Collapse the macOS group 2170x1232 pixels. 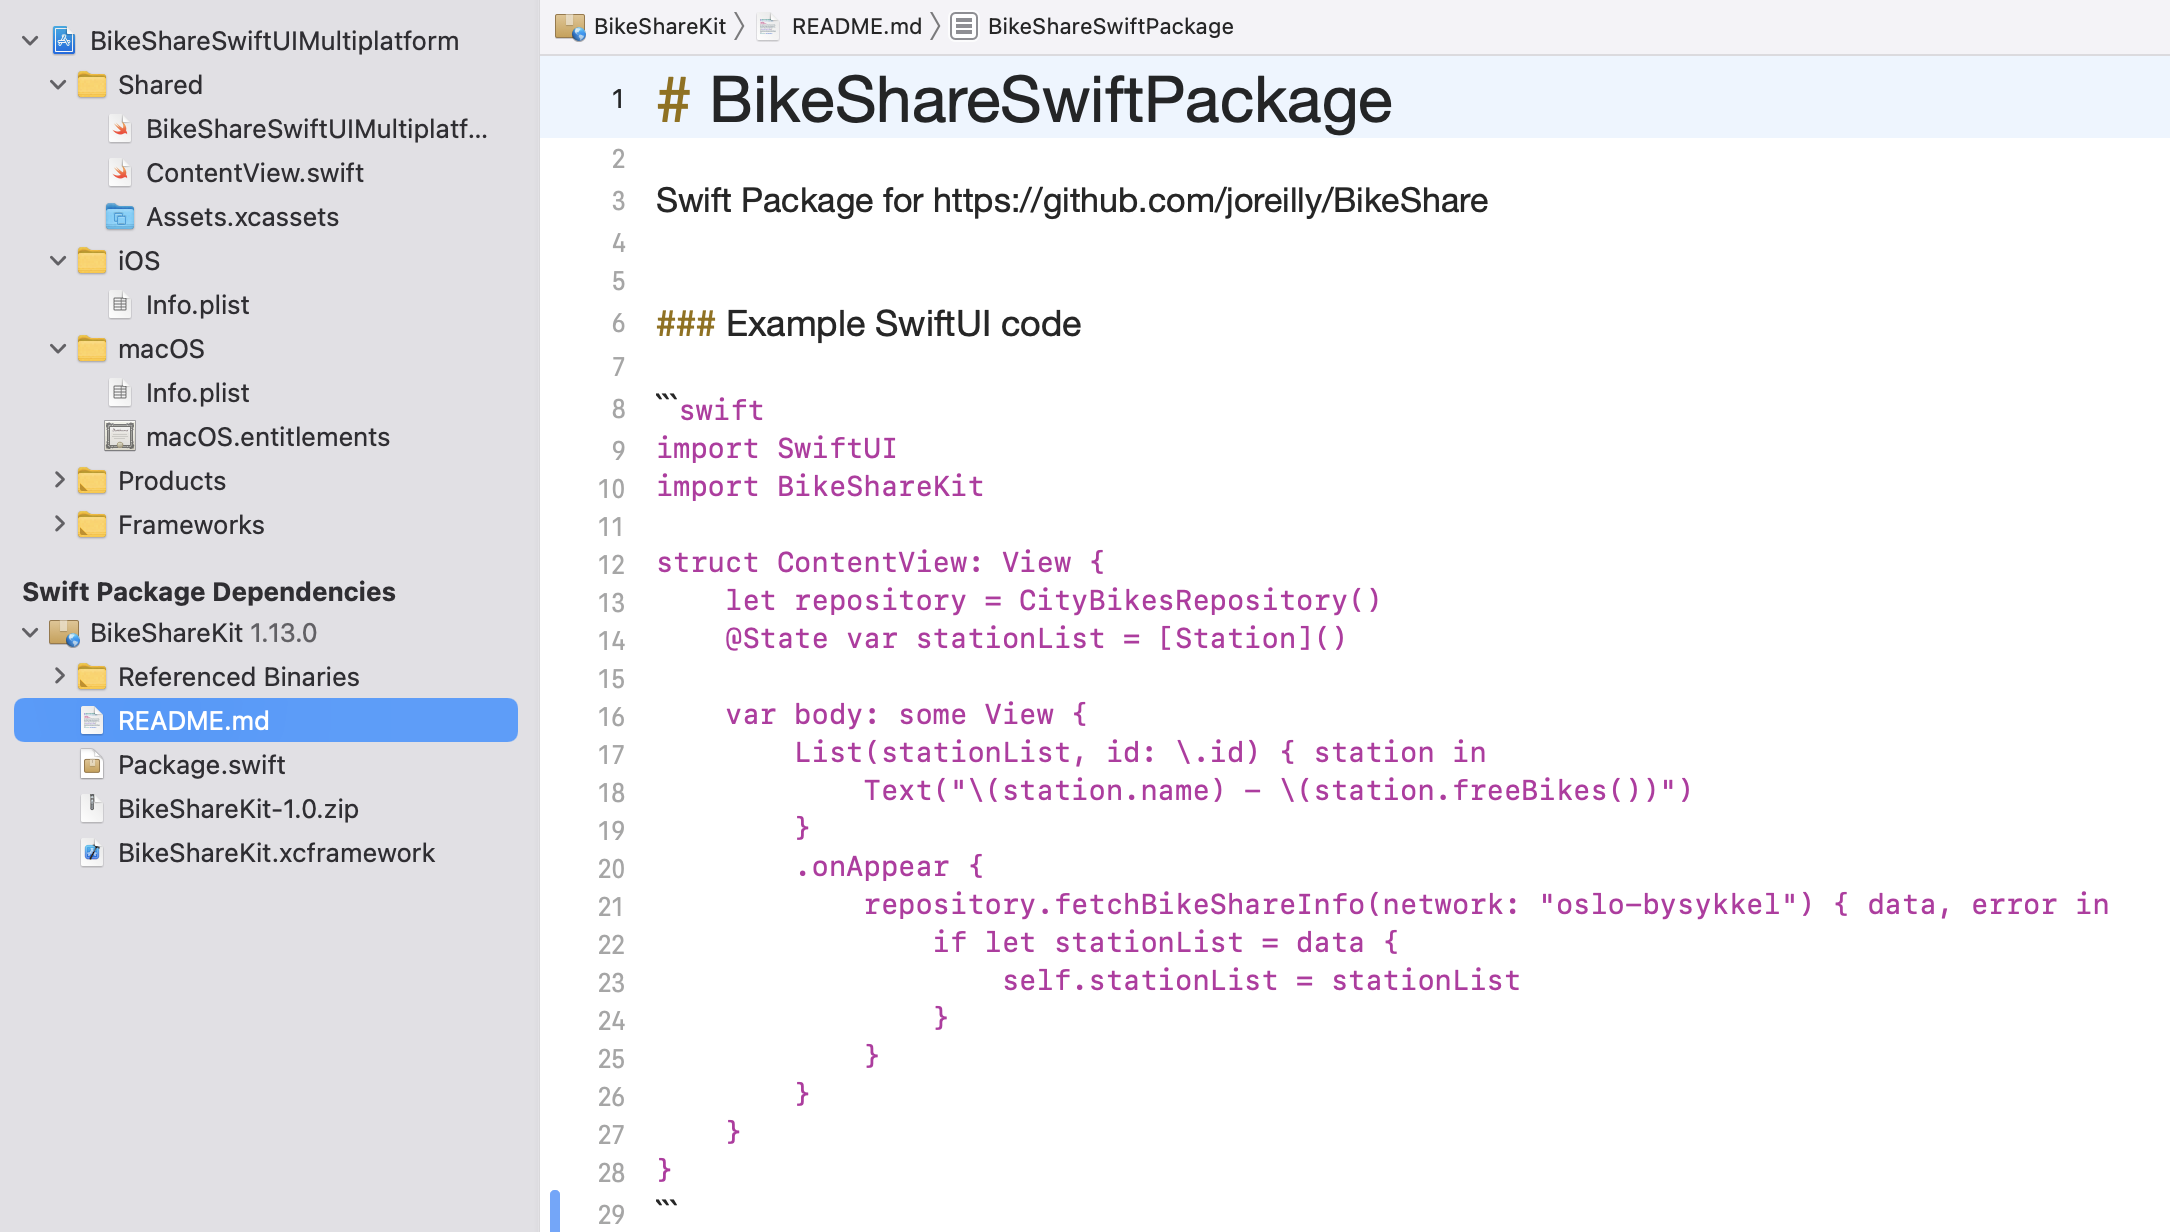pos(58,349)
